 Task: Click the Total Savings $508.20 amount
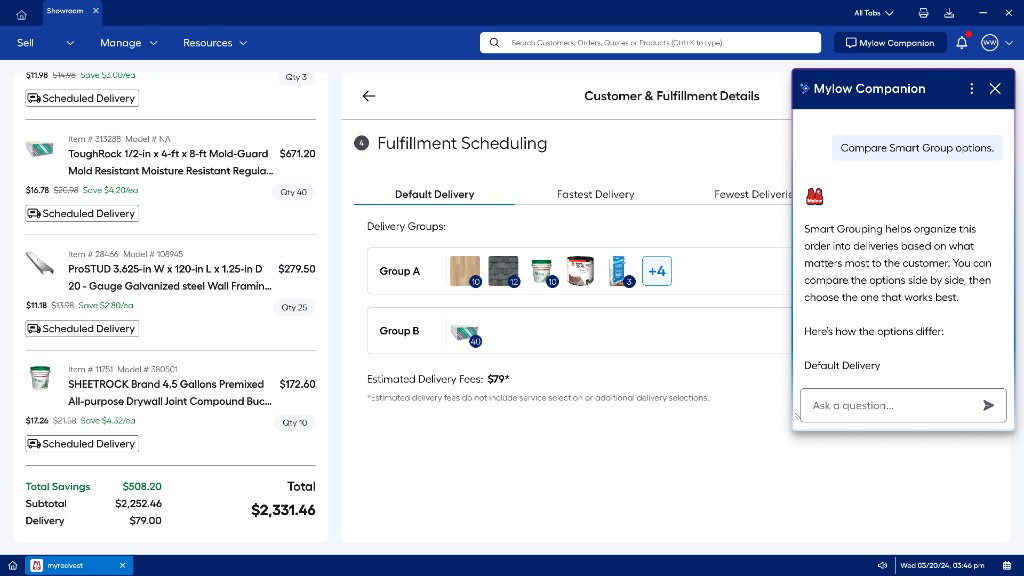[142, 487]
